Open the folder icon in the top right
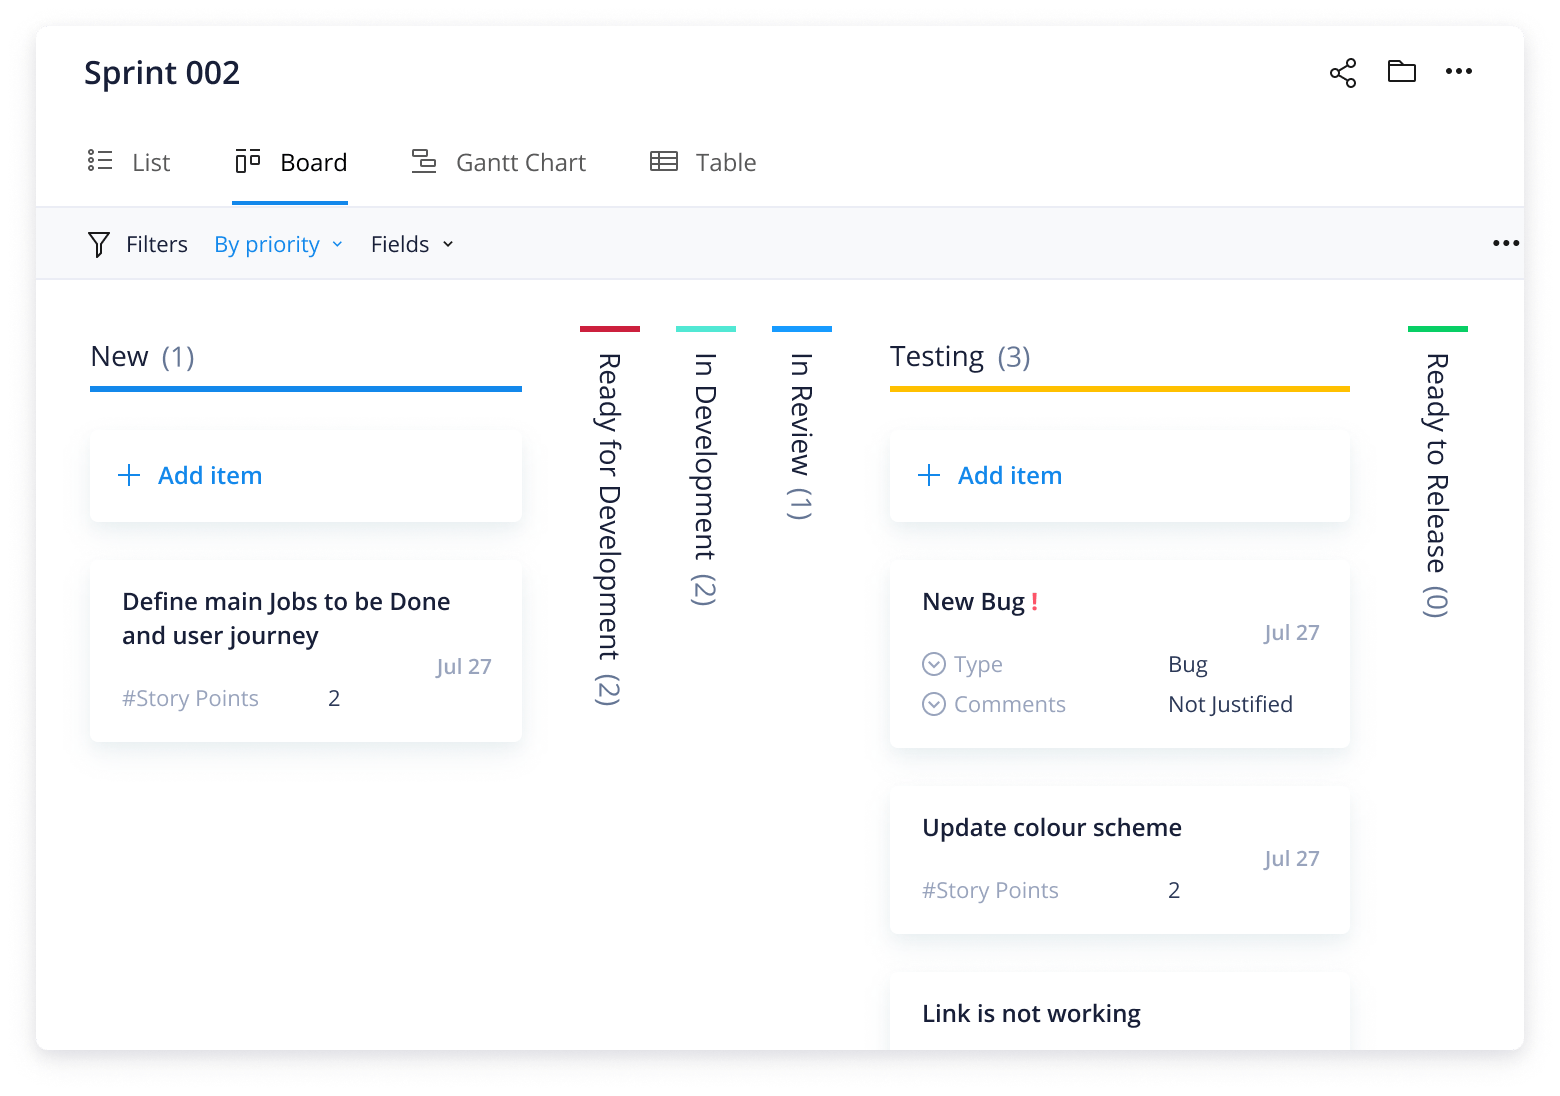 (x=1401, y=71)
